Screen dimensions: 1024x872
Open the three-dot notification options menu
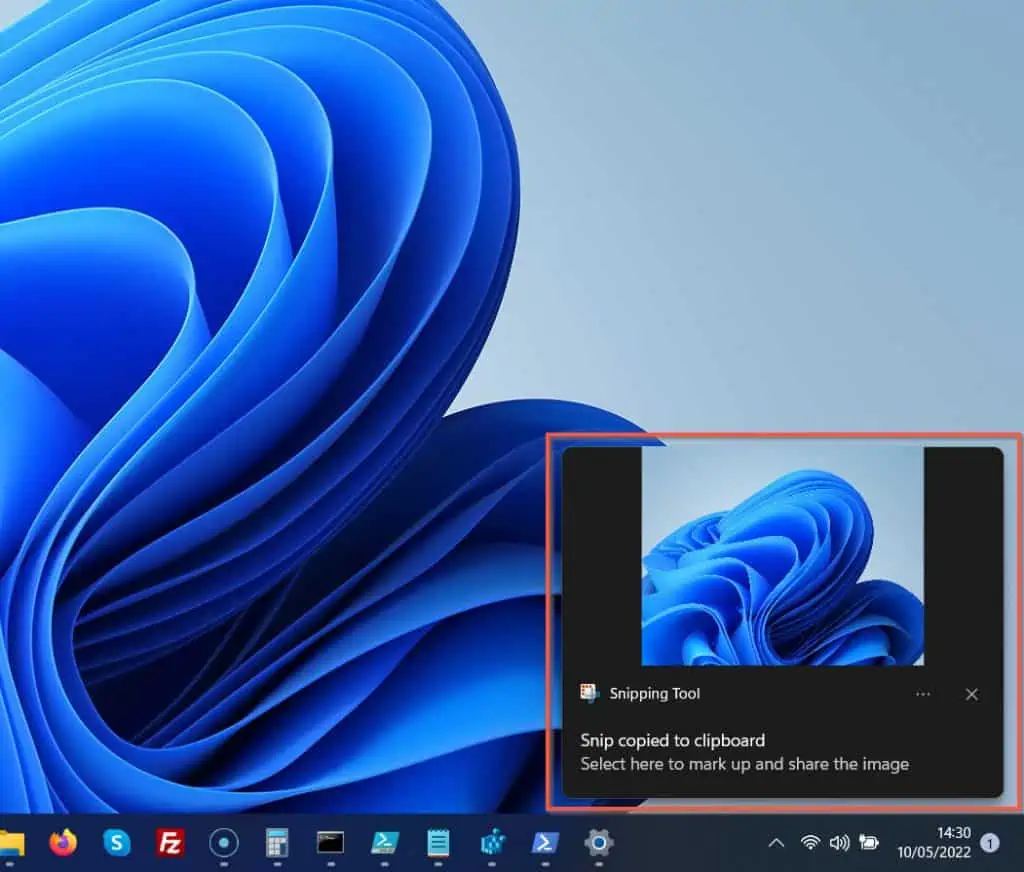click(923, 694)
